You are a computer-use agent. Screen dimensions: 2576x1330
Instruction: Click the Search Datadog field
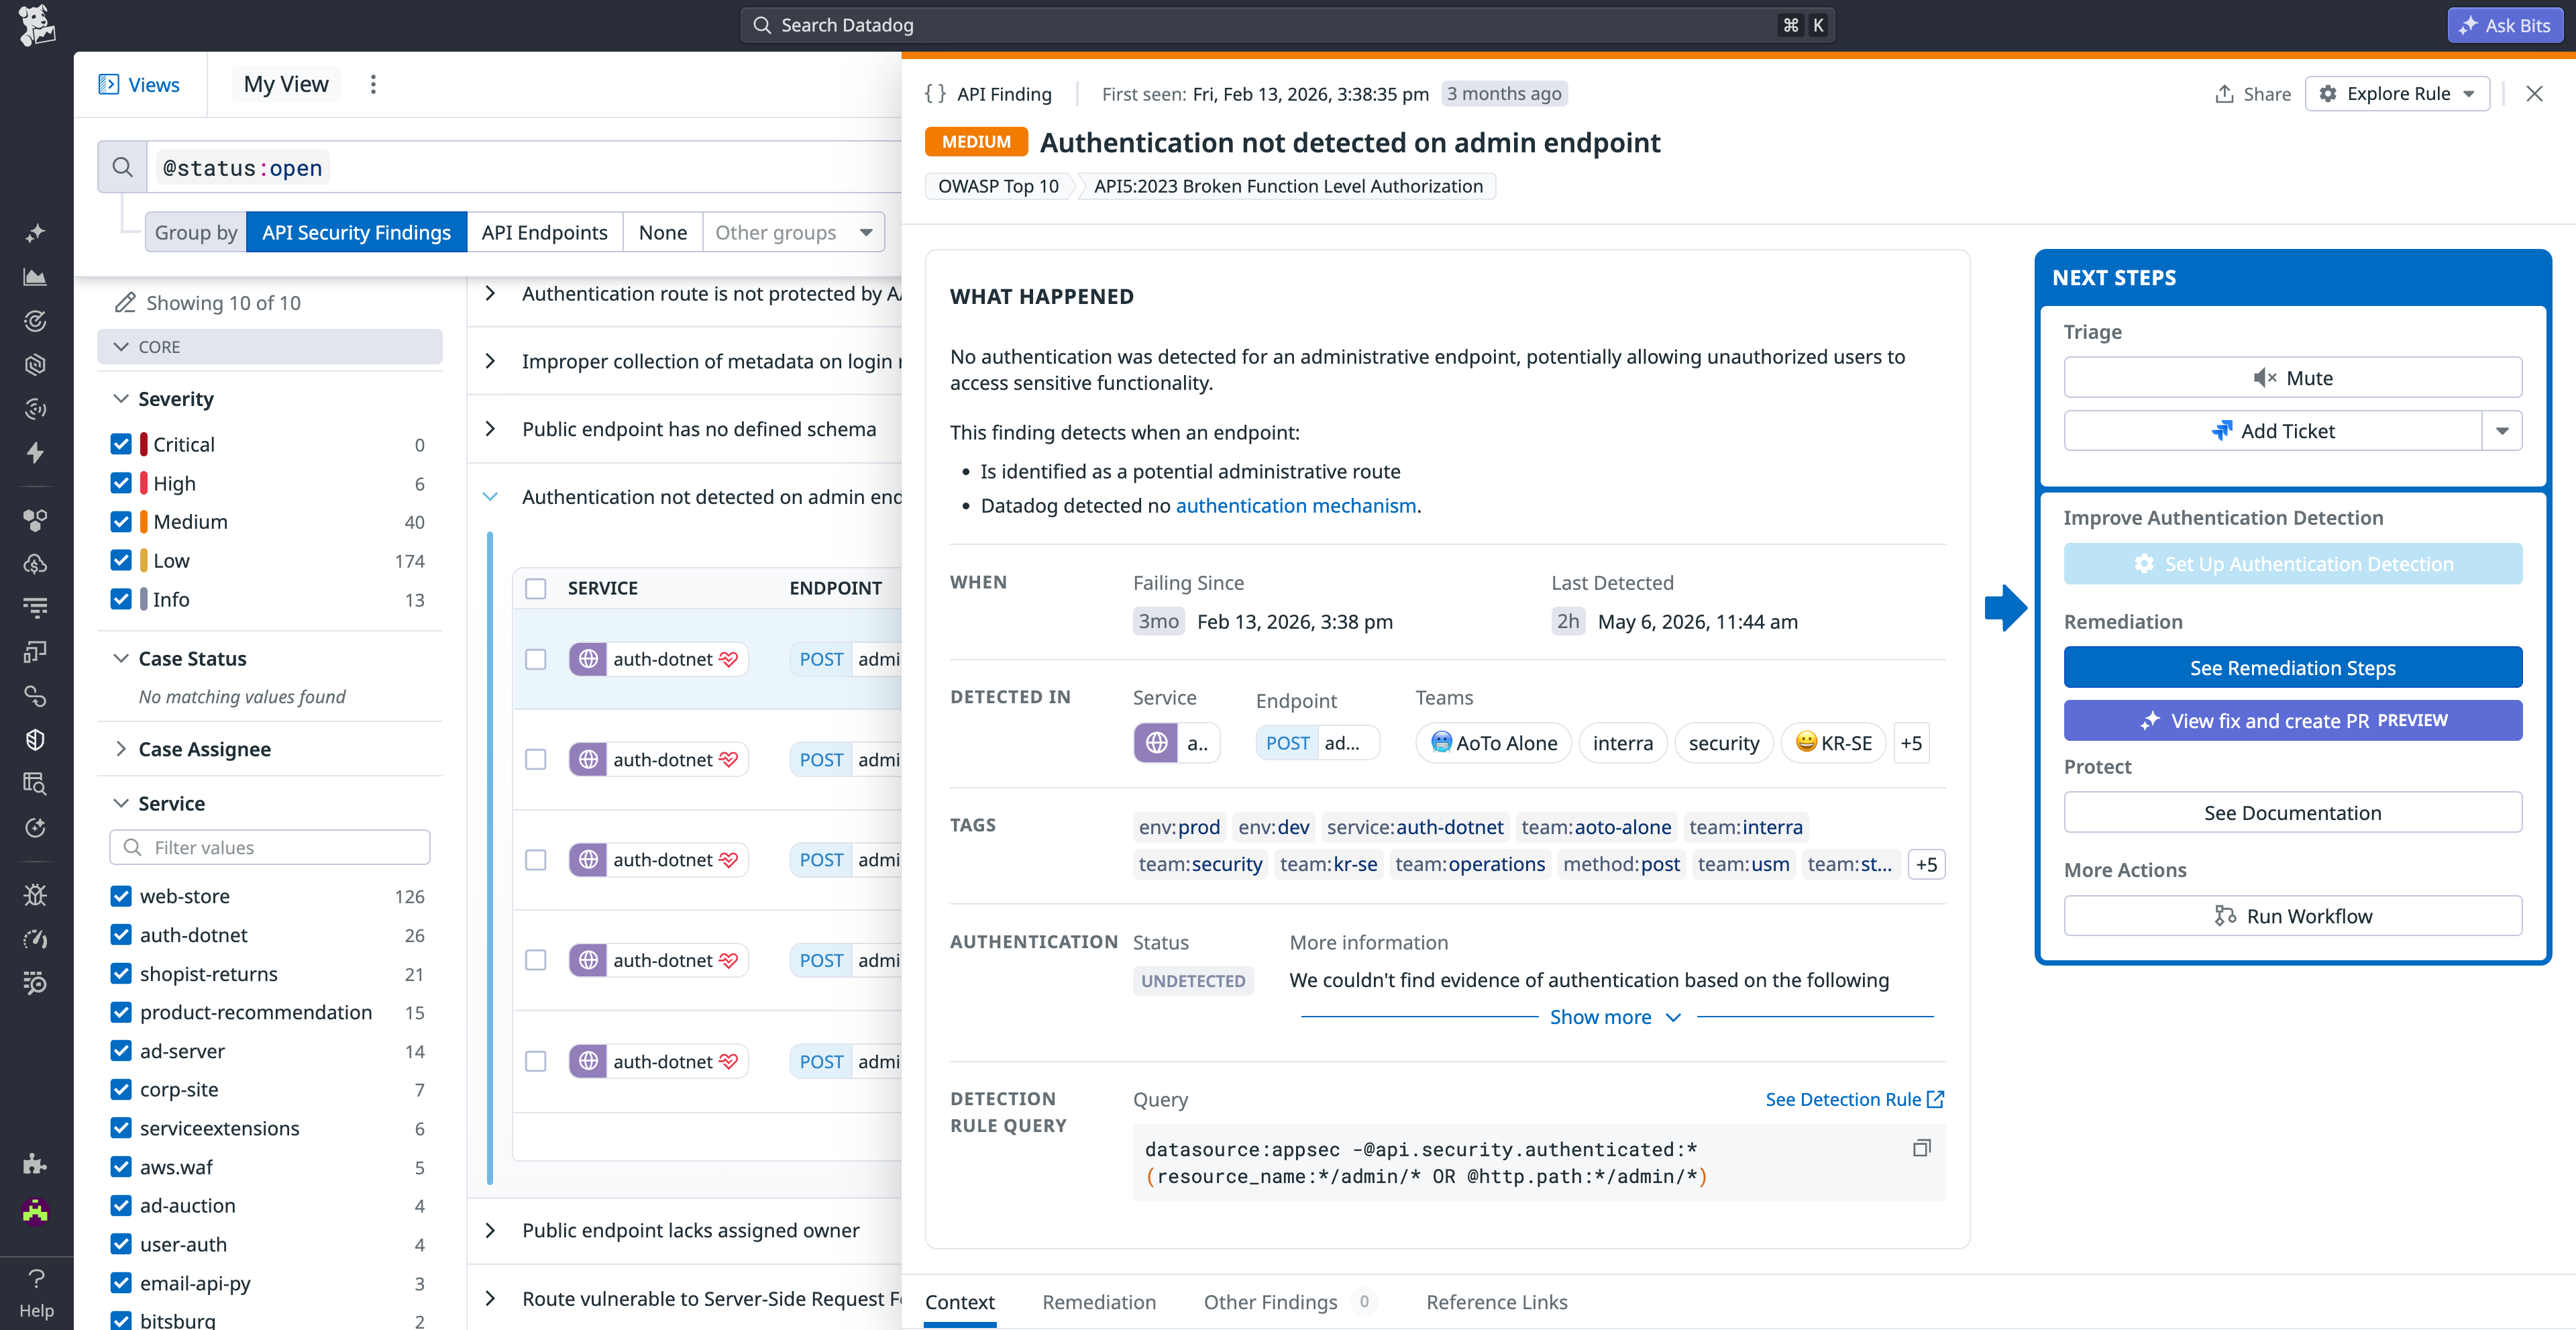1287,25
